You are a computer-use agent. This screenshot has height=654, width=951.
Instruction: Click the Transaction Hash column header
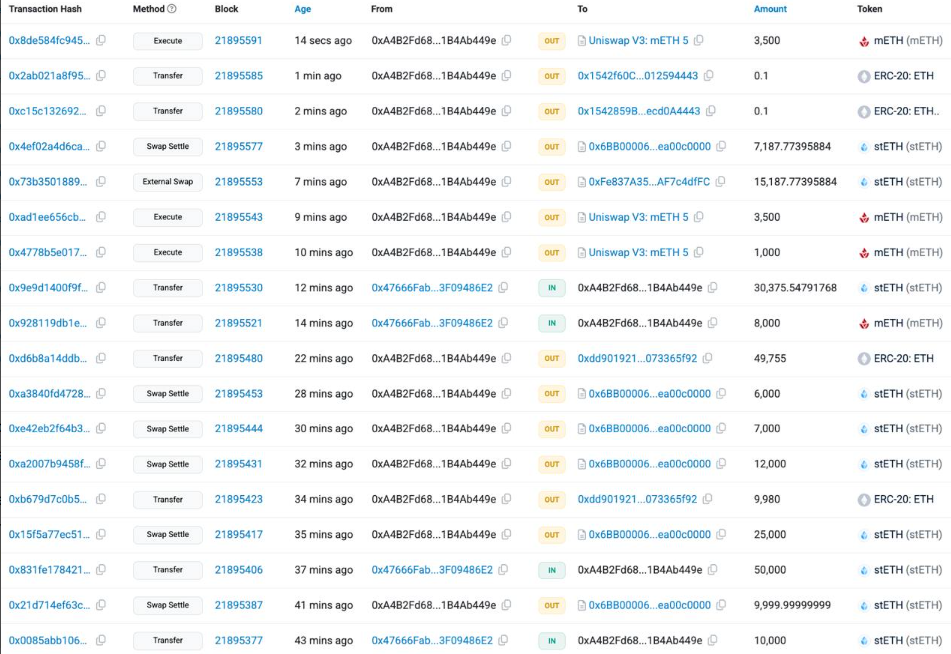(45, 8)
